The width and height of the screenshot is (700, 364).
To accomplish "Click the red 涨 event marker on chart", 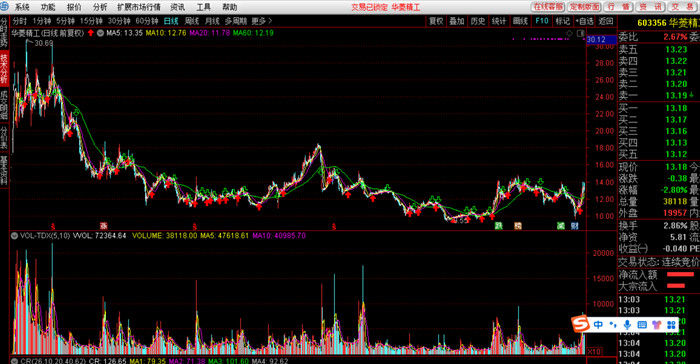I will point(104,226).
